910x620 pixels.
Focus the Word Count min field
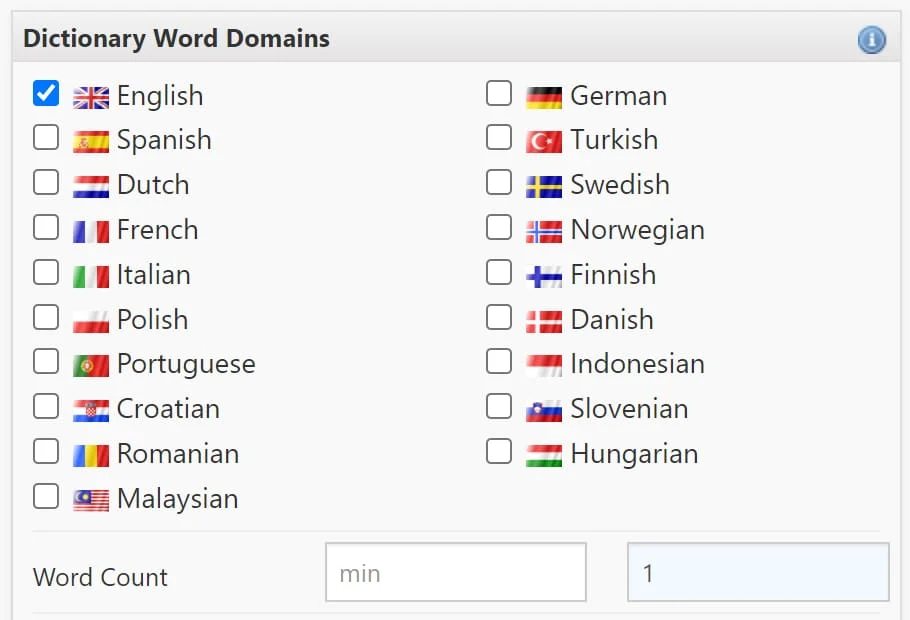[456, 572]
